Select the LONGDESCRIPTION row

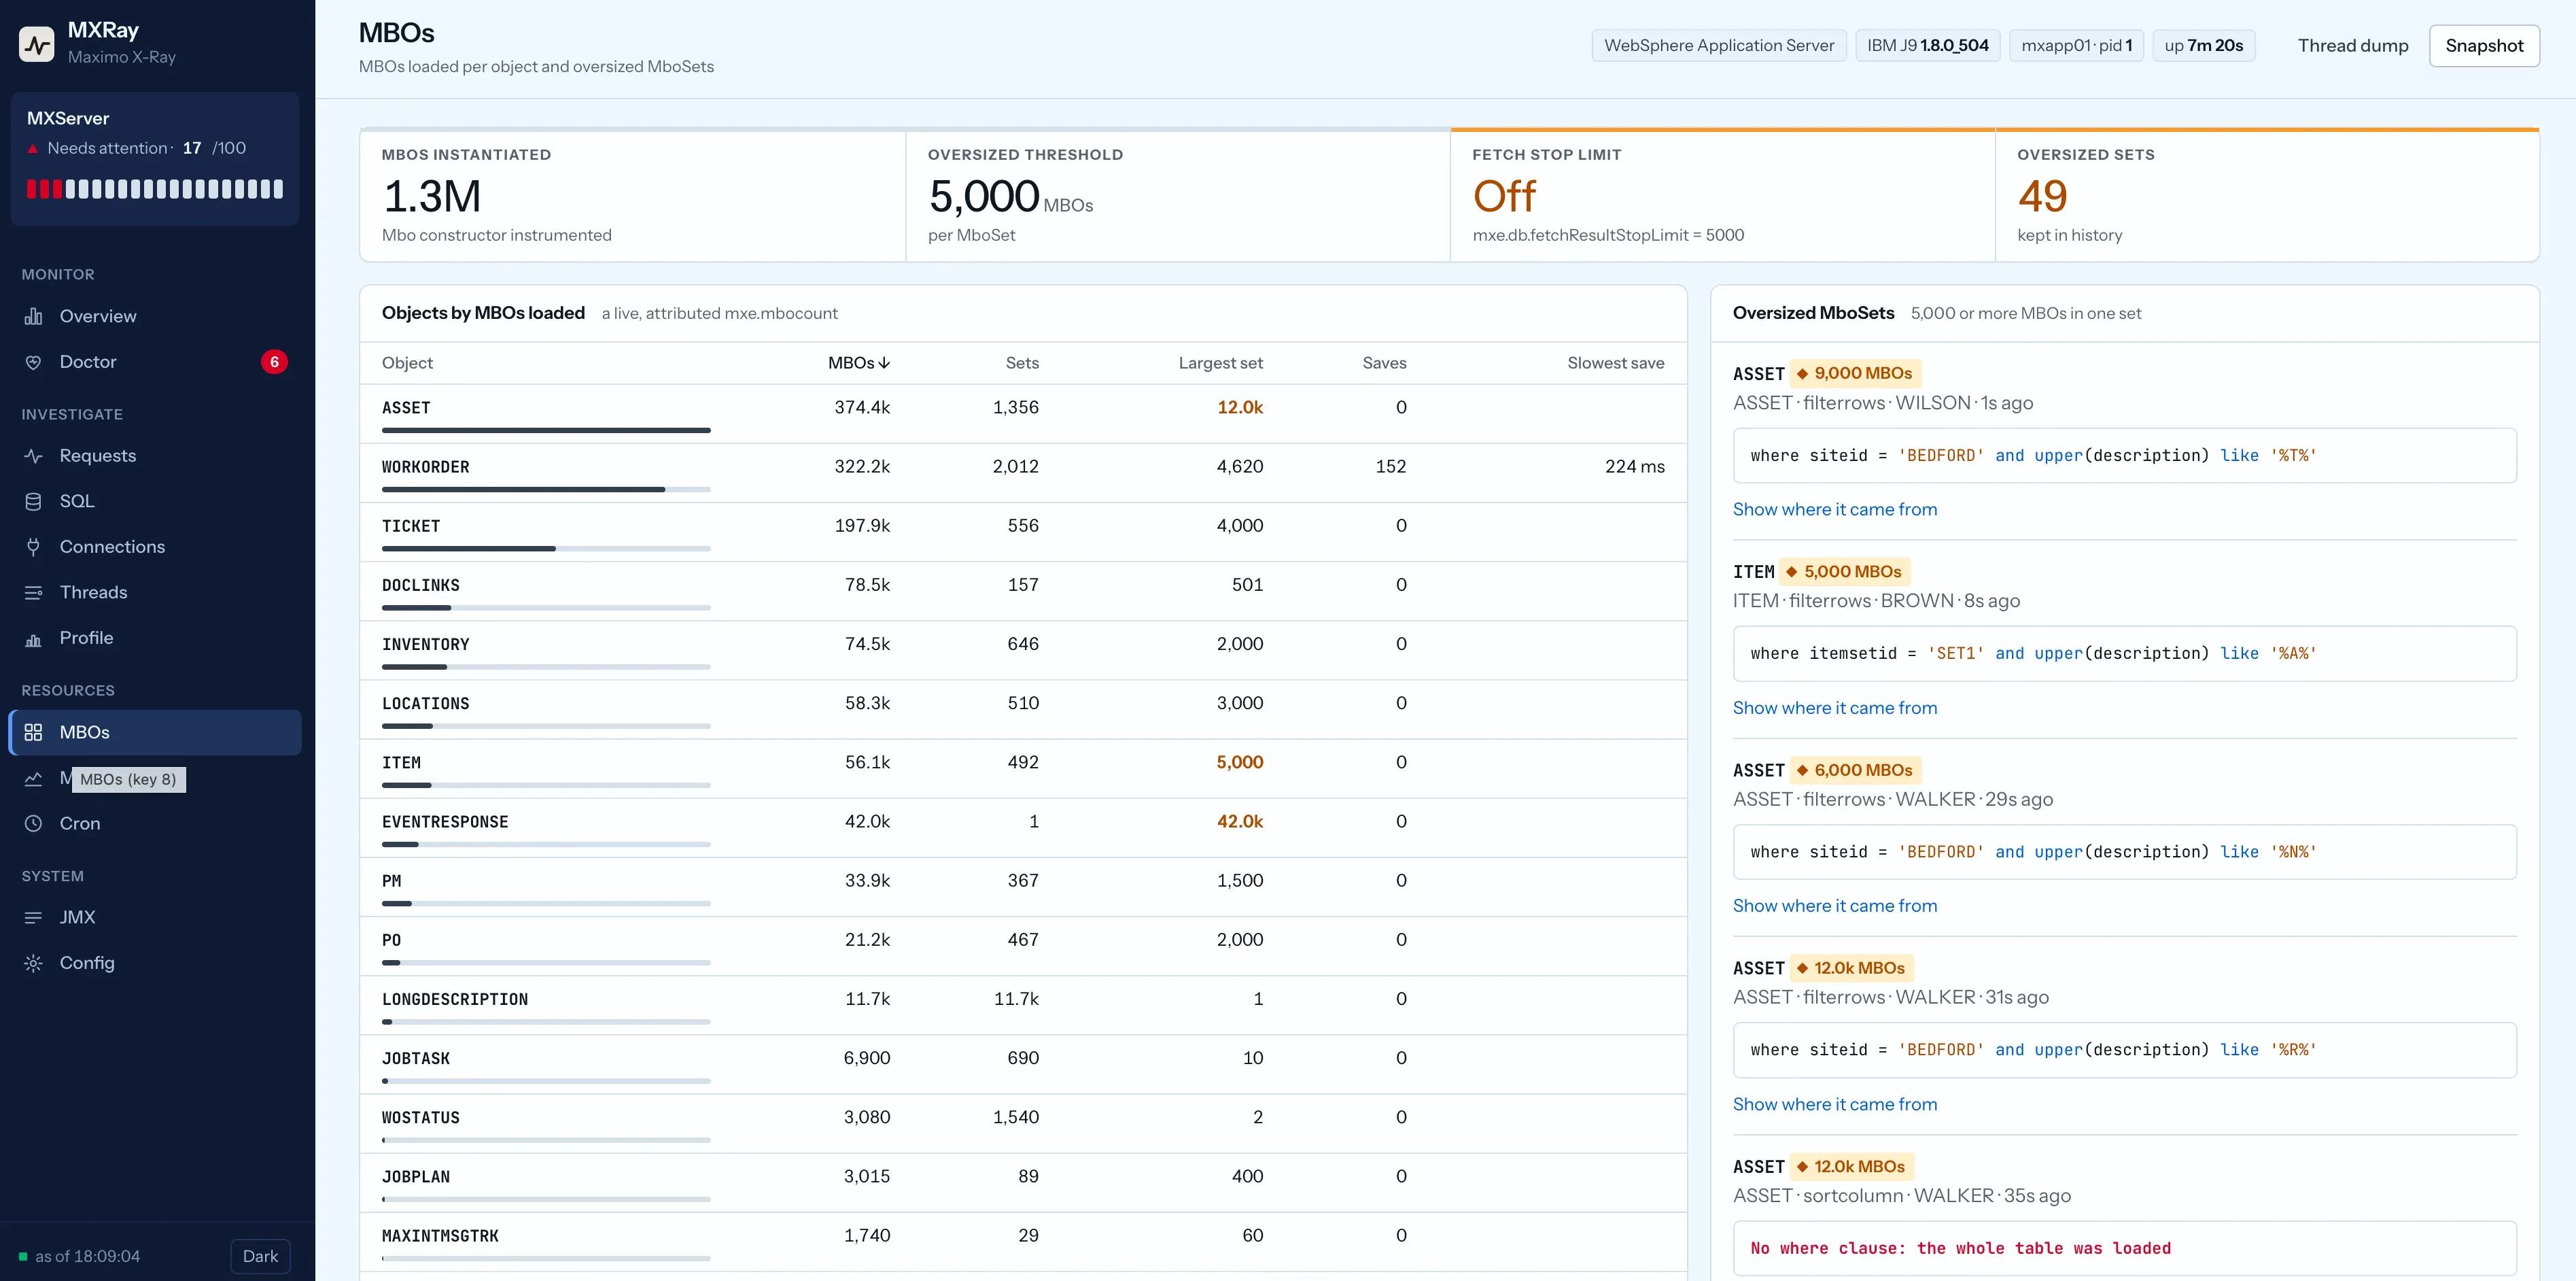[1023, 1005]
